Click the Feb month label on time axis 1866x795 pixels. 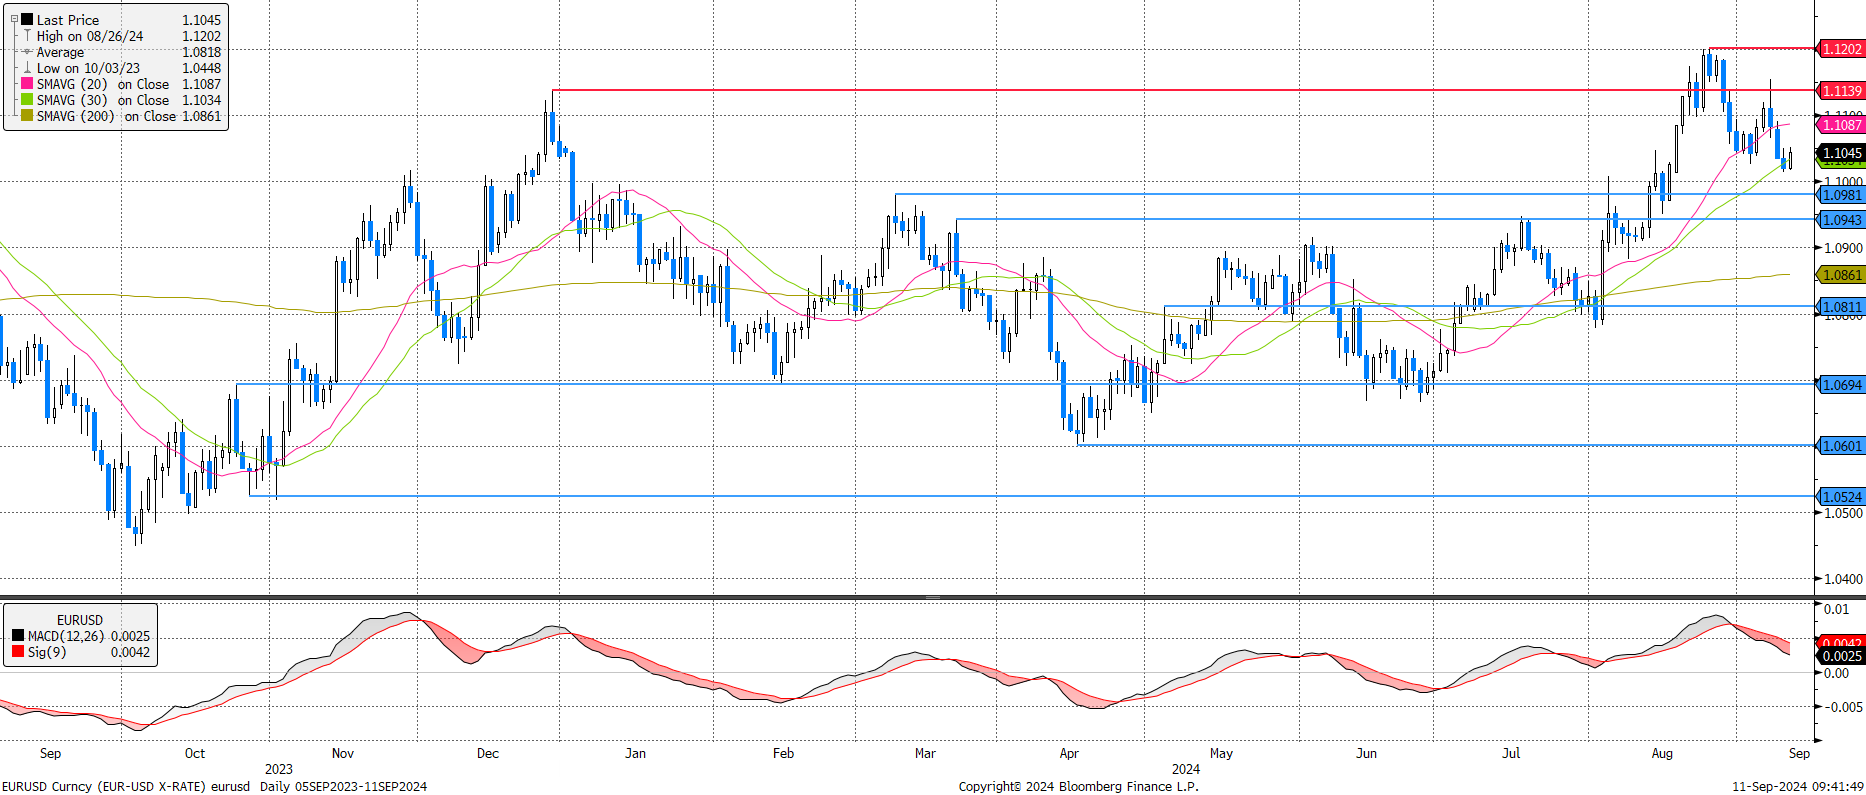783,753
